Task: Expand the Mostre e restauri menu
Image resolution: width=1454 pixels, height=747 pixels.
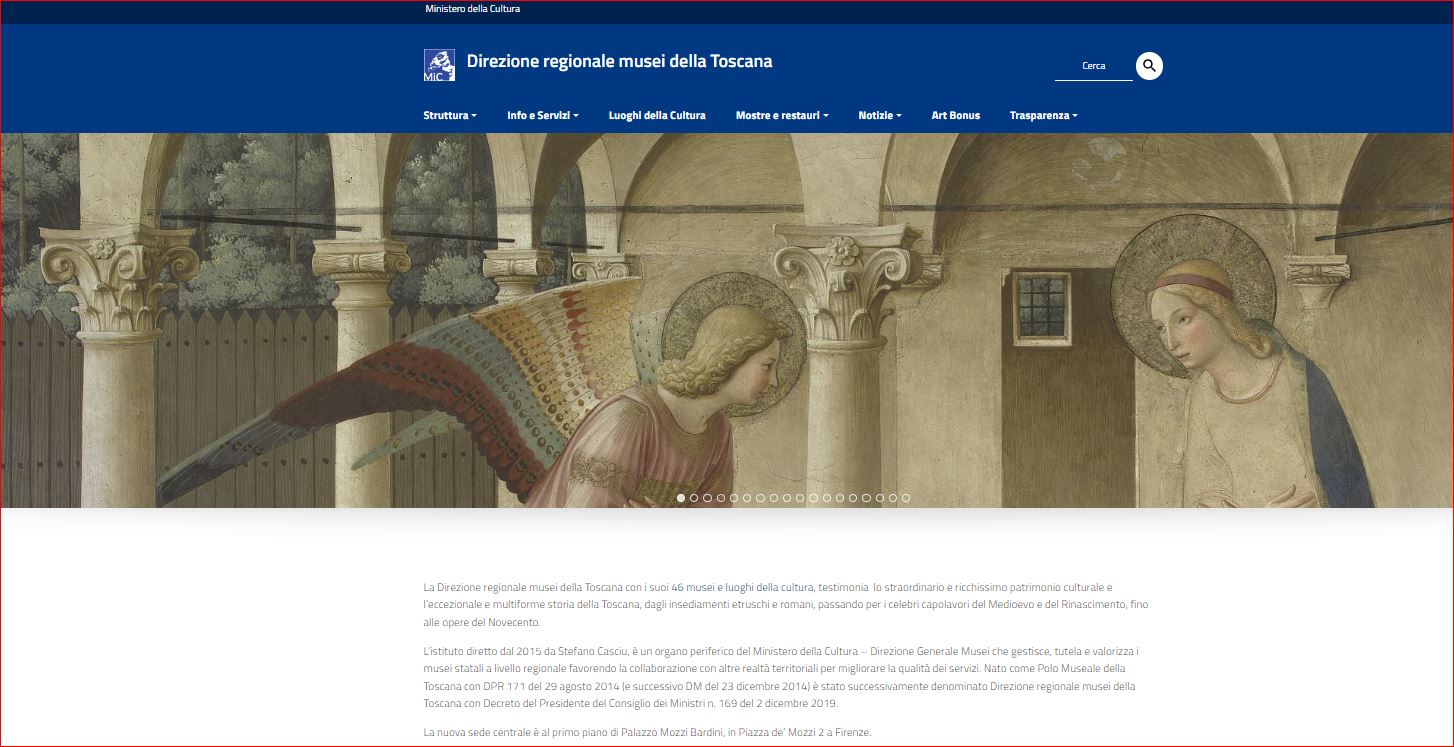Action: [781, 115]
